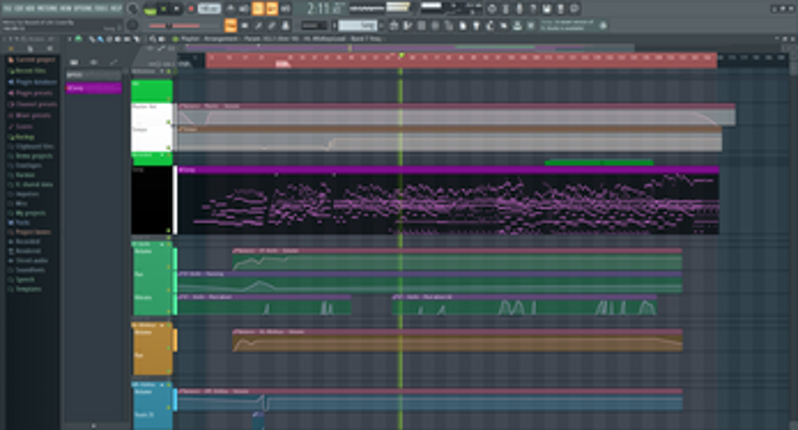Toggle wait-for-input icon next to metronome

[x=244, y=9]
